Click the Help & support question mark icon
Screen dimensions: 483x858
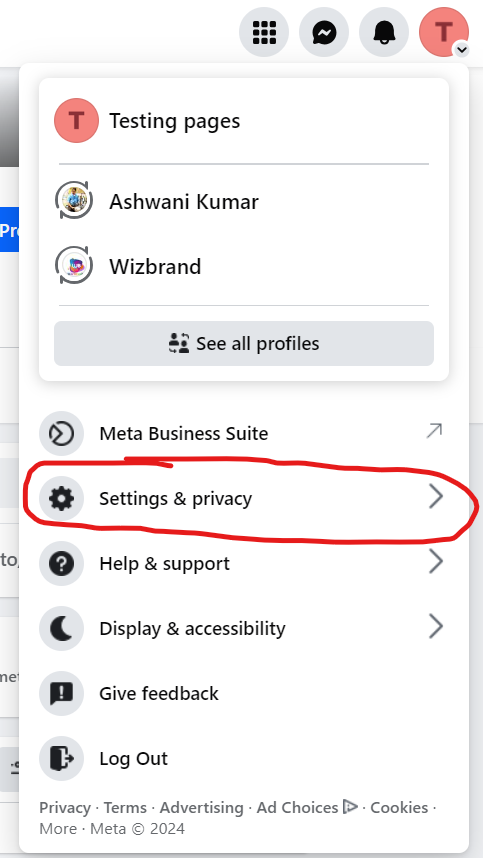click(x=61, y=564)
